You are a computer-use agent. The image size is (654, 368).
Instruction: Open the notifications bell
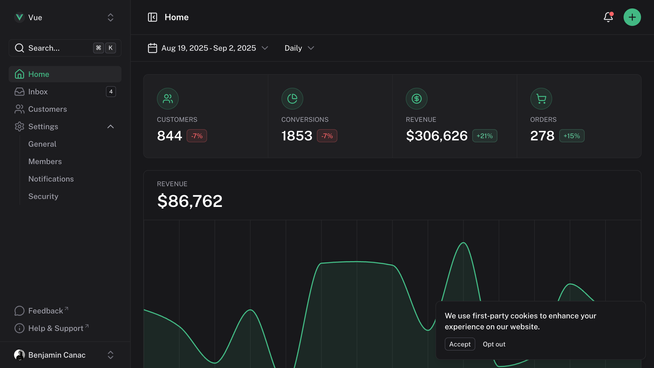608,17
